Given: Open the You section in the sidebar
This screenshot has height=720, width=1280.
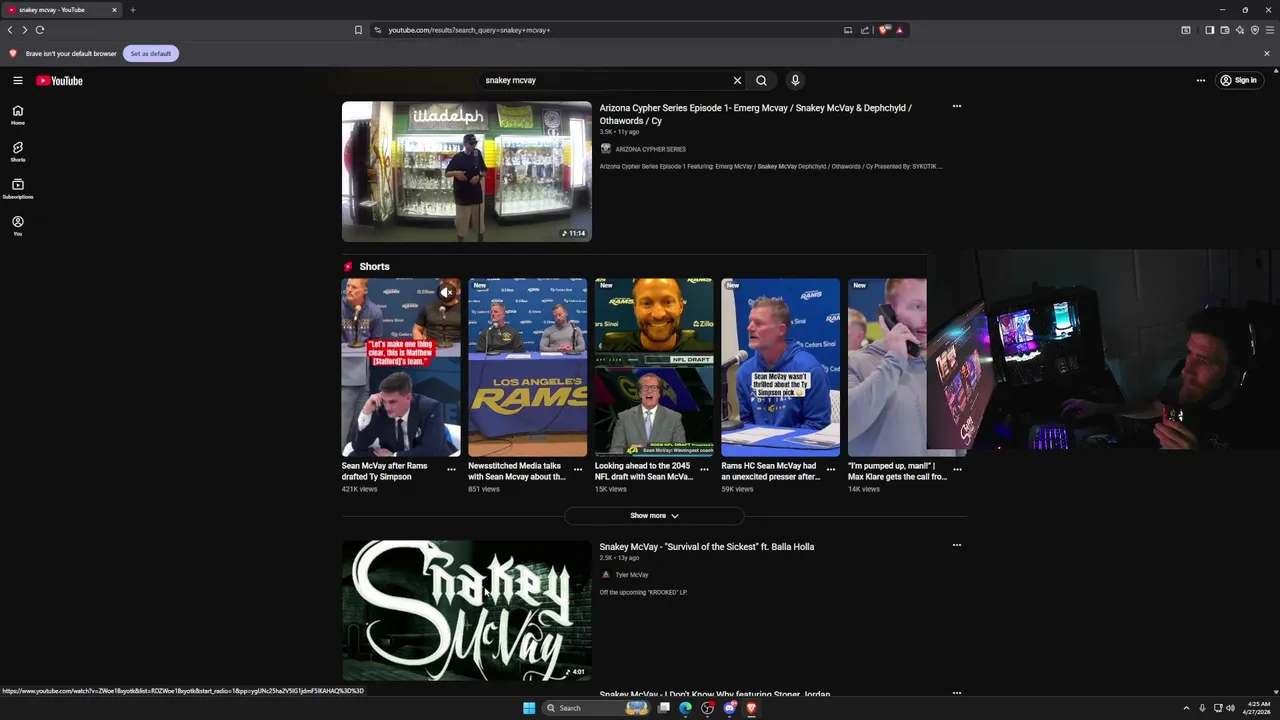Looking at the screenshot, I should click(x=18, y=226).
